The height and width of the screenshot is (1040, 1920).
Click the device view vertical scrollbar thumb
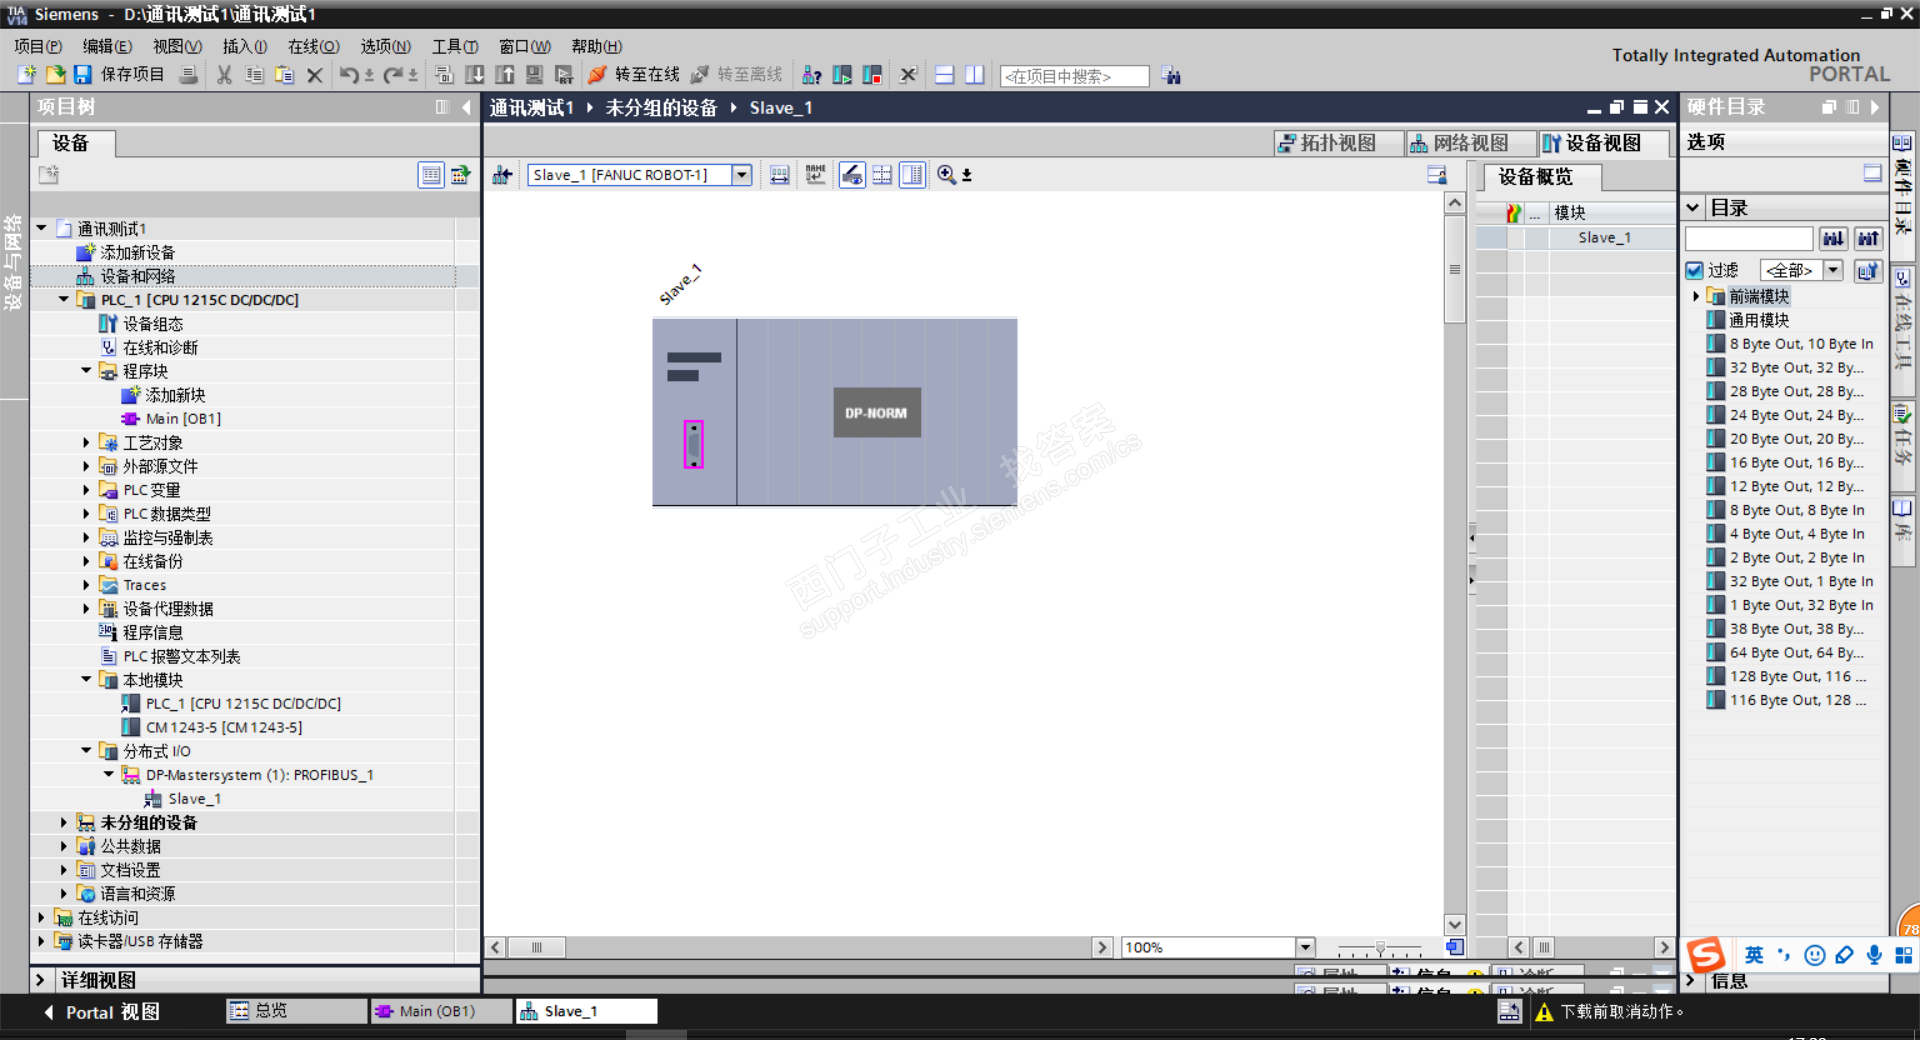[1455, 269]
